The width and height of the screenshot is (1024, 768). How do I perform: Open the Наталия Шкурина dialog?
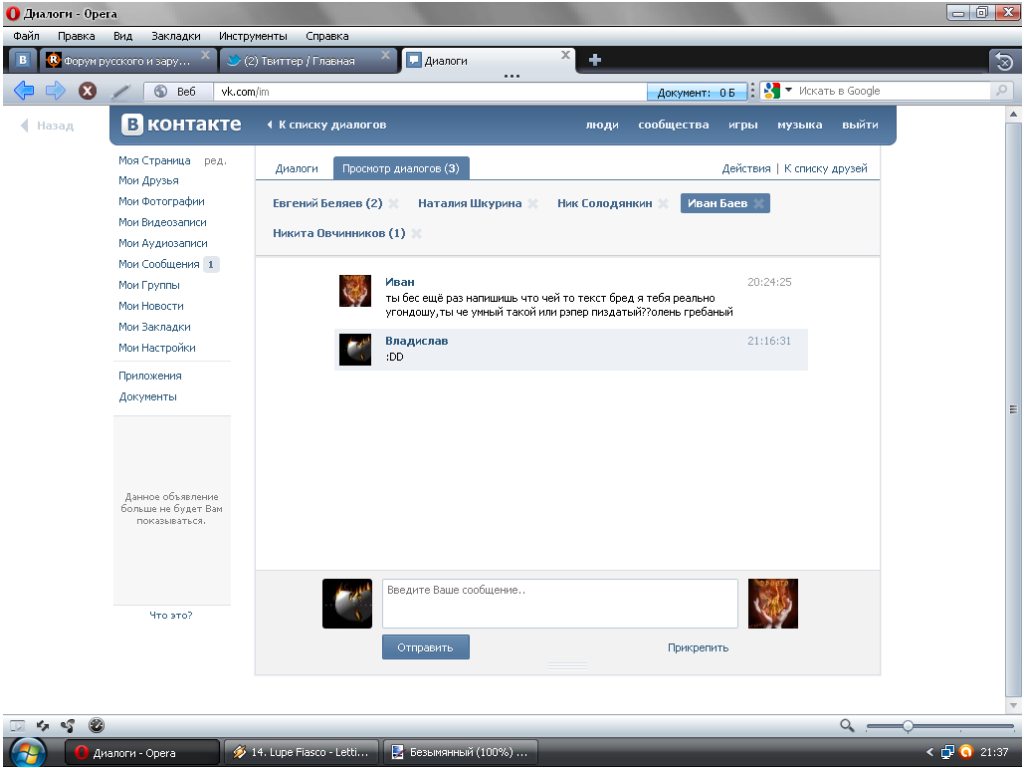coord(470,203)
